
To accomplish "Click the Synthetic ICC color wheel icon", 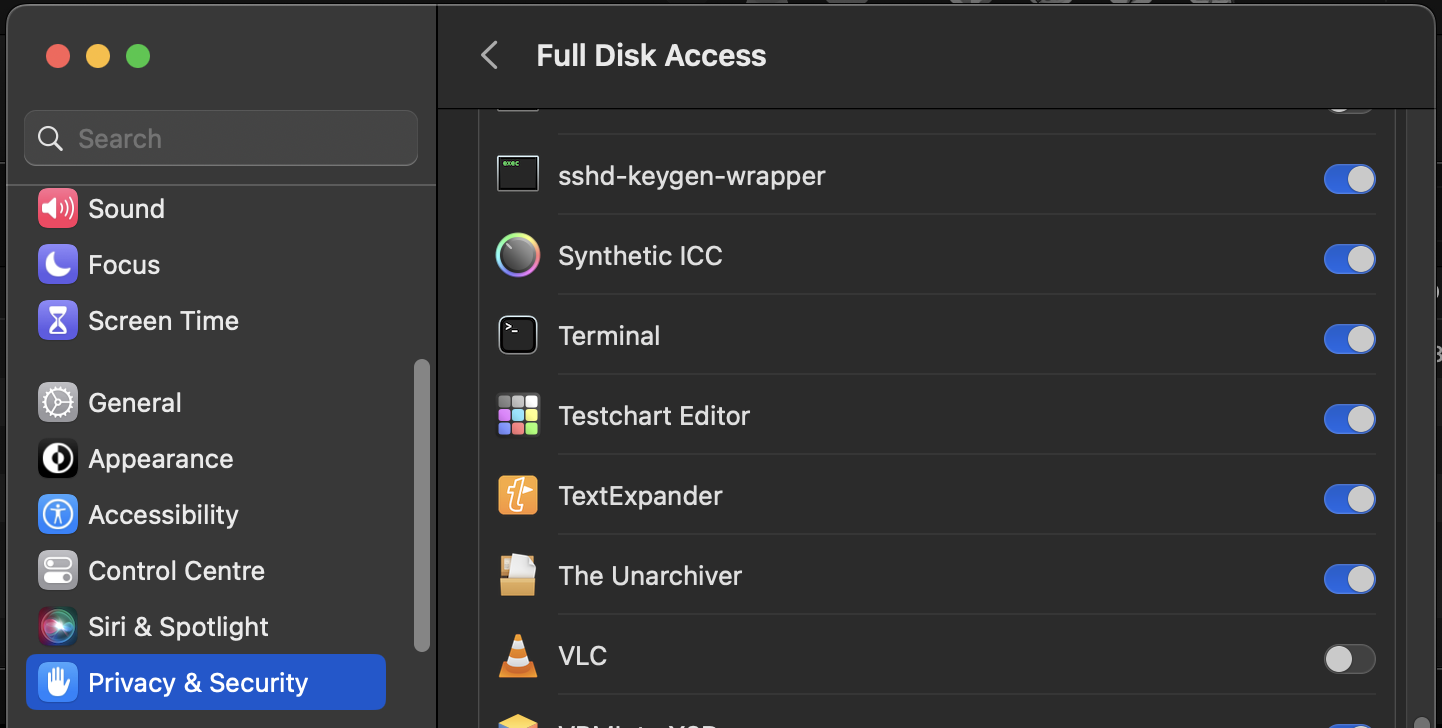I will 518,255.
